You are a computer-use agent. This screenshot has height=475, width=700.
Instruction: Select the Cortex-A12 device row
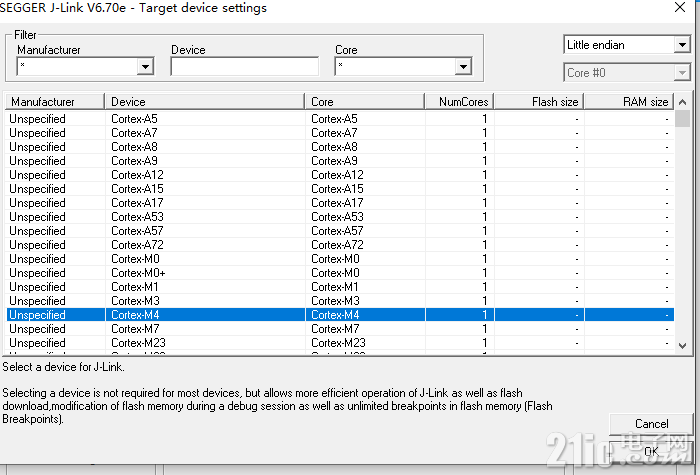tap(340, 175)
